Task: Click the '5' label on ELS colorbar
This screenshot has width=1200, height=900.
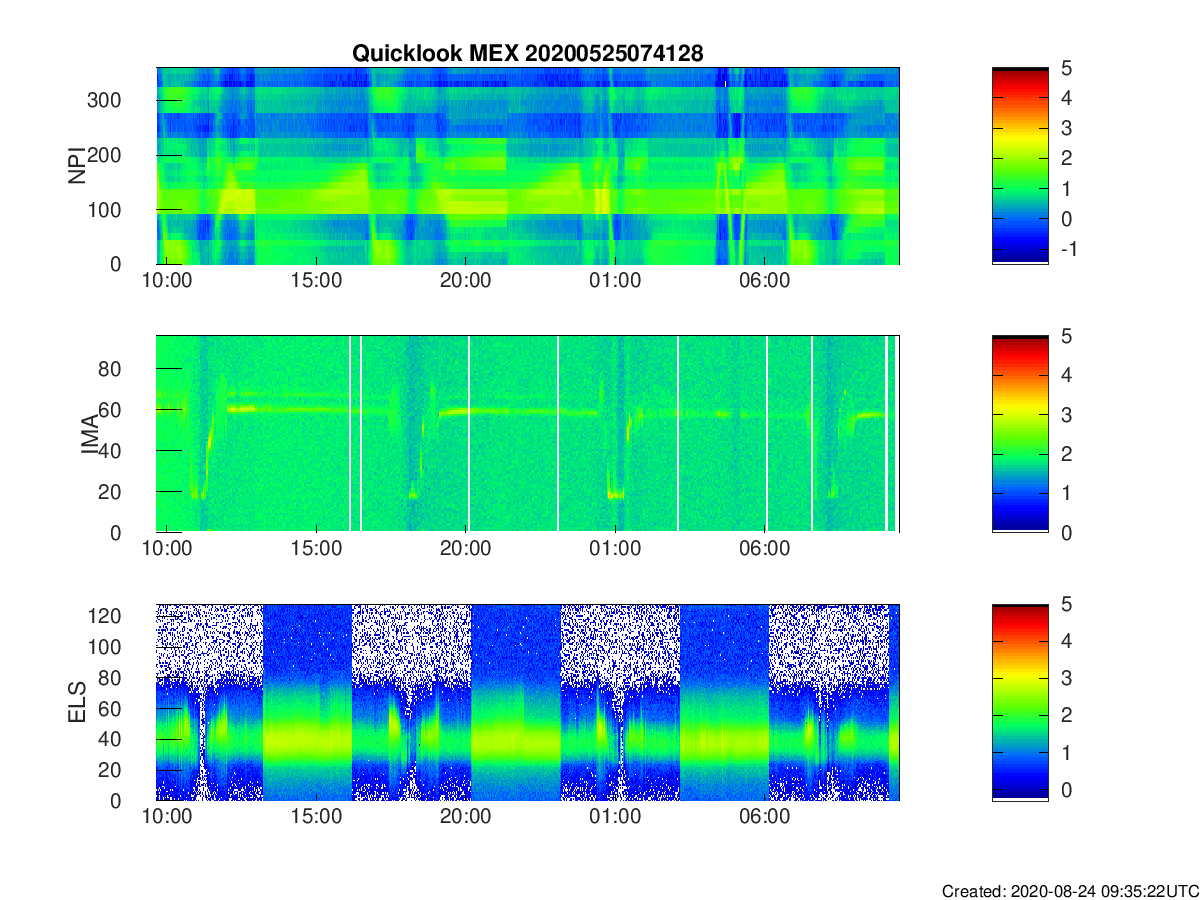Action: point(1065,604)
